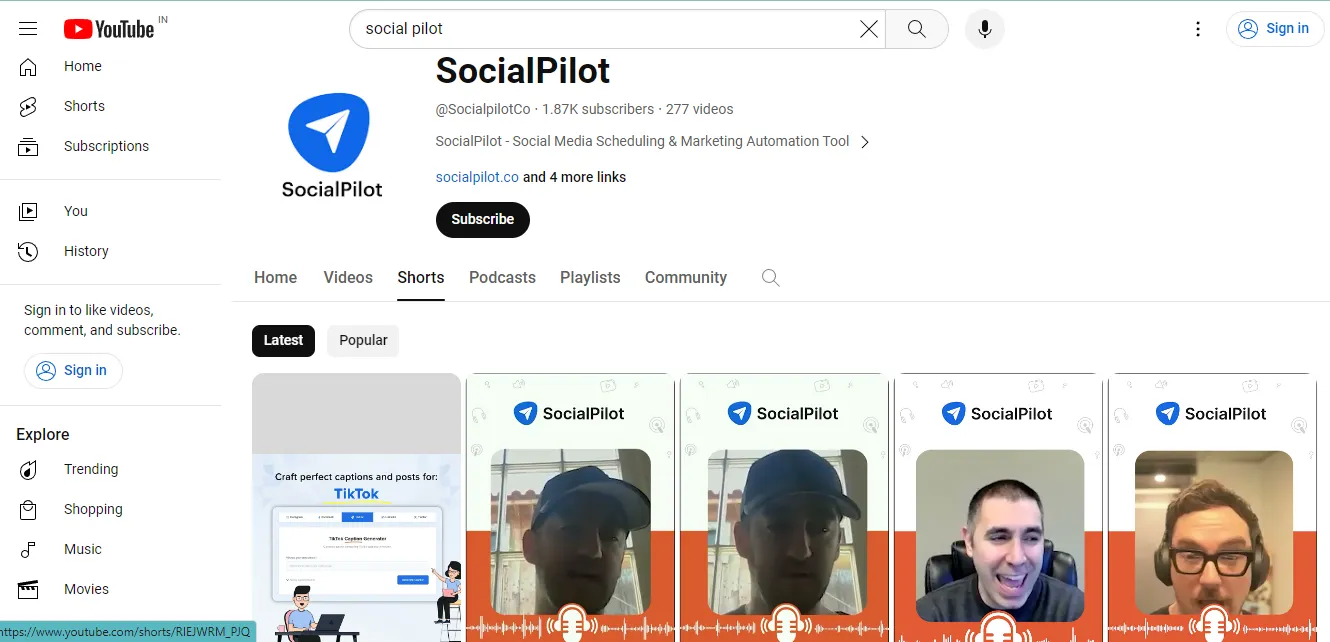The width and height of the screenshot is (1330, 642).
Task: Open the three-dot more options menu
Action: pyautogui.click(x=1197, y=29)
